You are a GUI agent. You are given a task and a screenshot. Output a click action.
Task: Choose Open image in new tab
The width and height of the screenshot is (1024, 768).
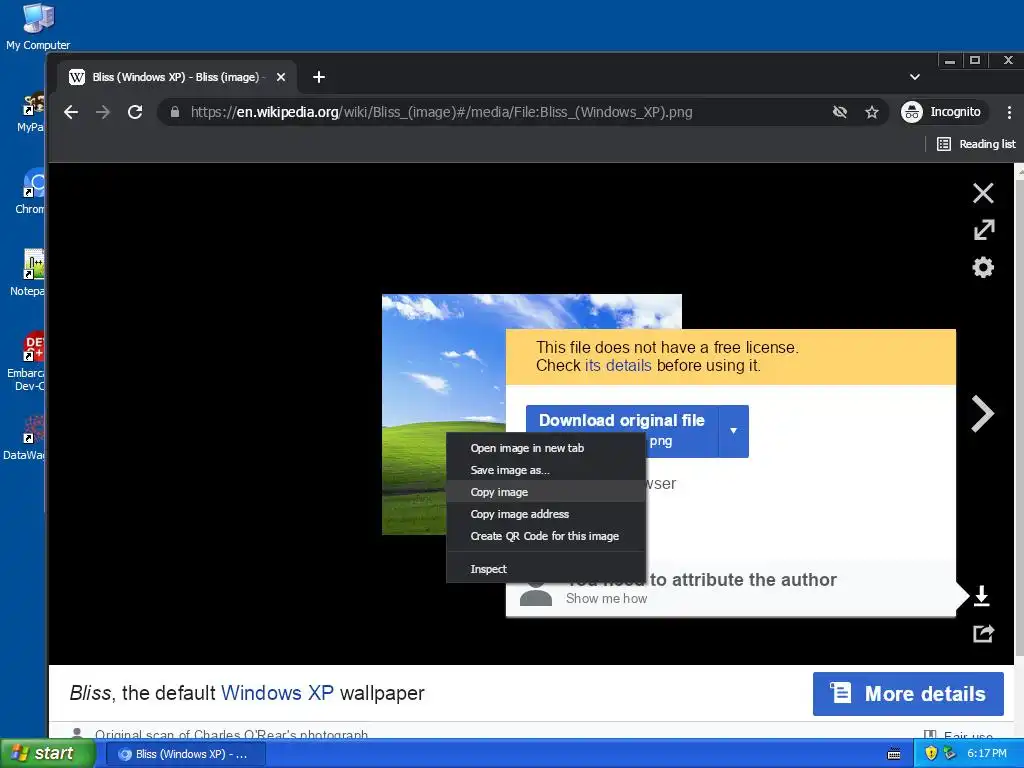click(x=546, y=448)
